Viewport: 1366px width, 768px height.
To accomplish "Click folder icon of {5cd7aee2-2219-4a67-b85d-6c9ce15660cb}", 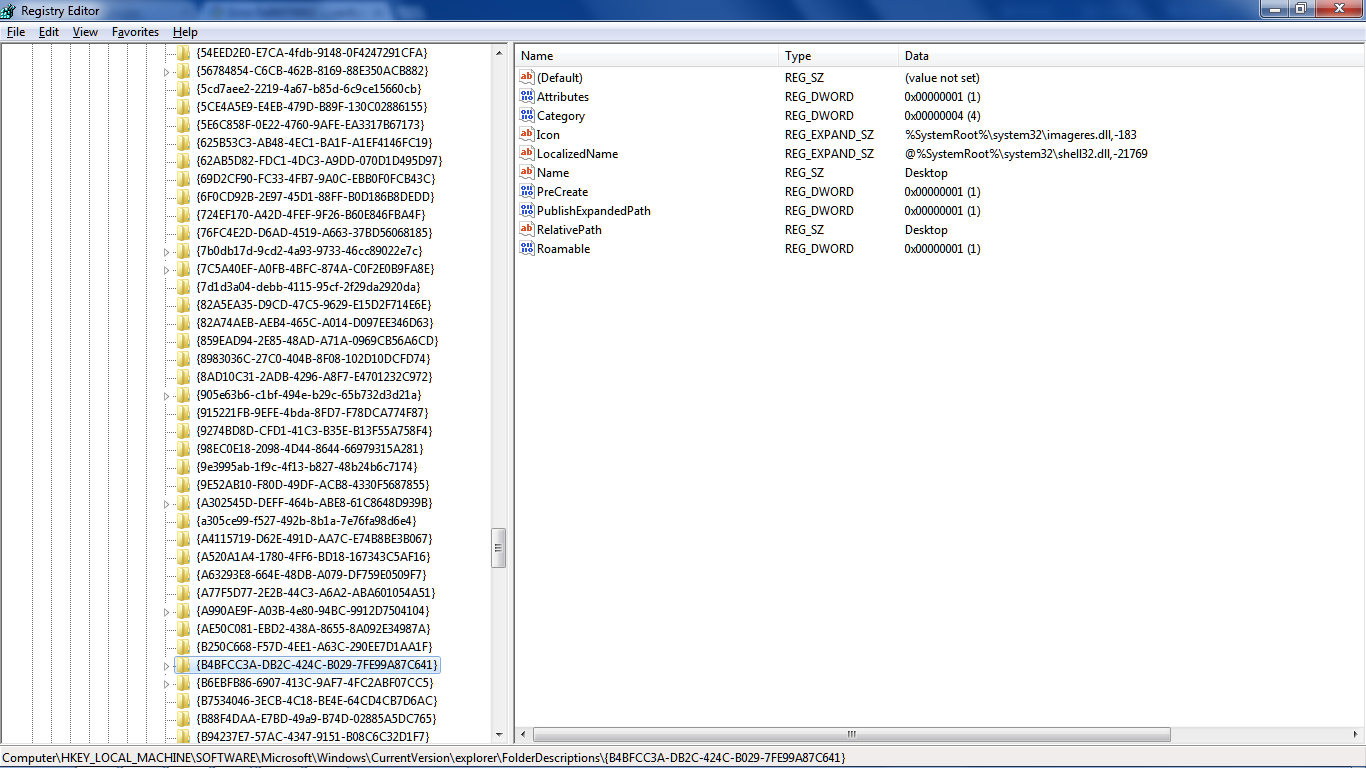I will pyautogui.click(x=183, y=88).
